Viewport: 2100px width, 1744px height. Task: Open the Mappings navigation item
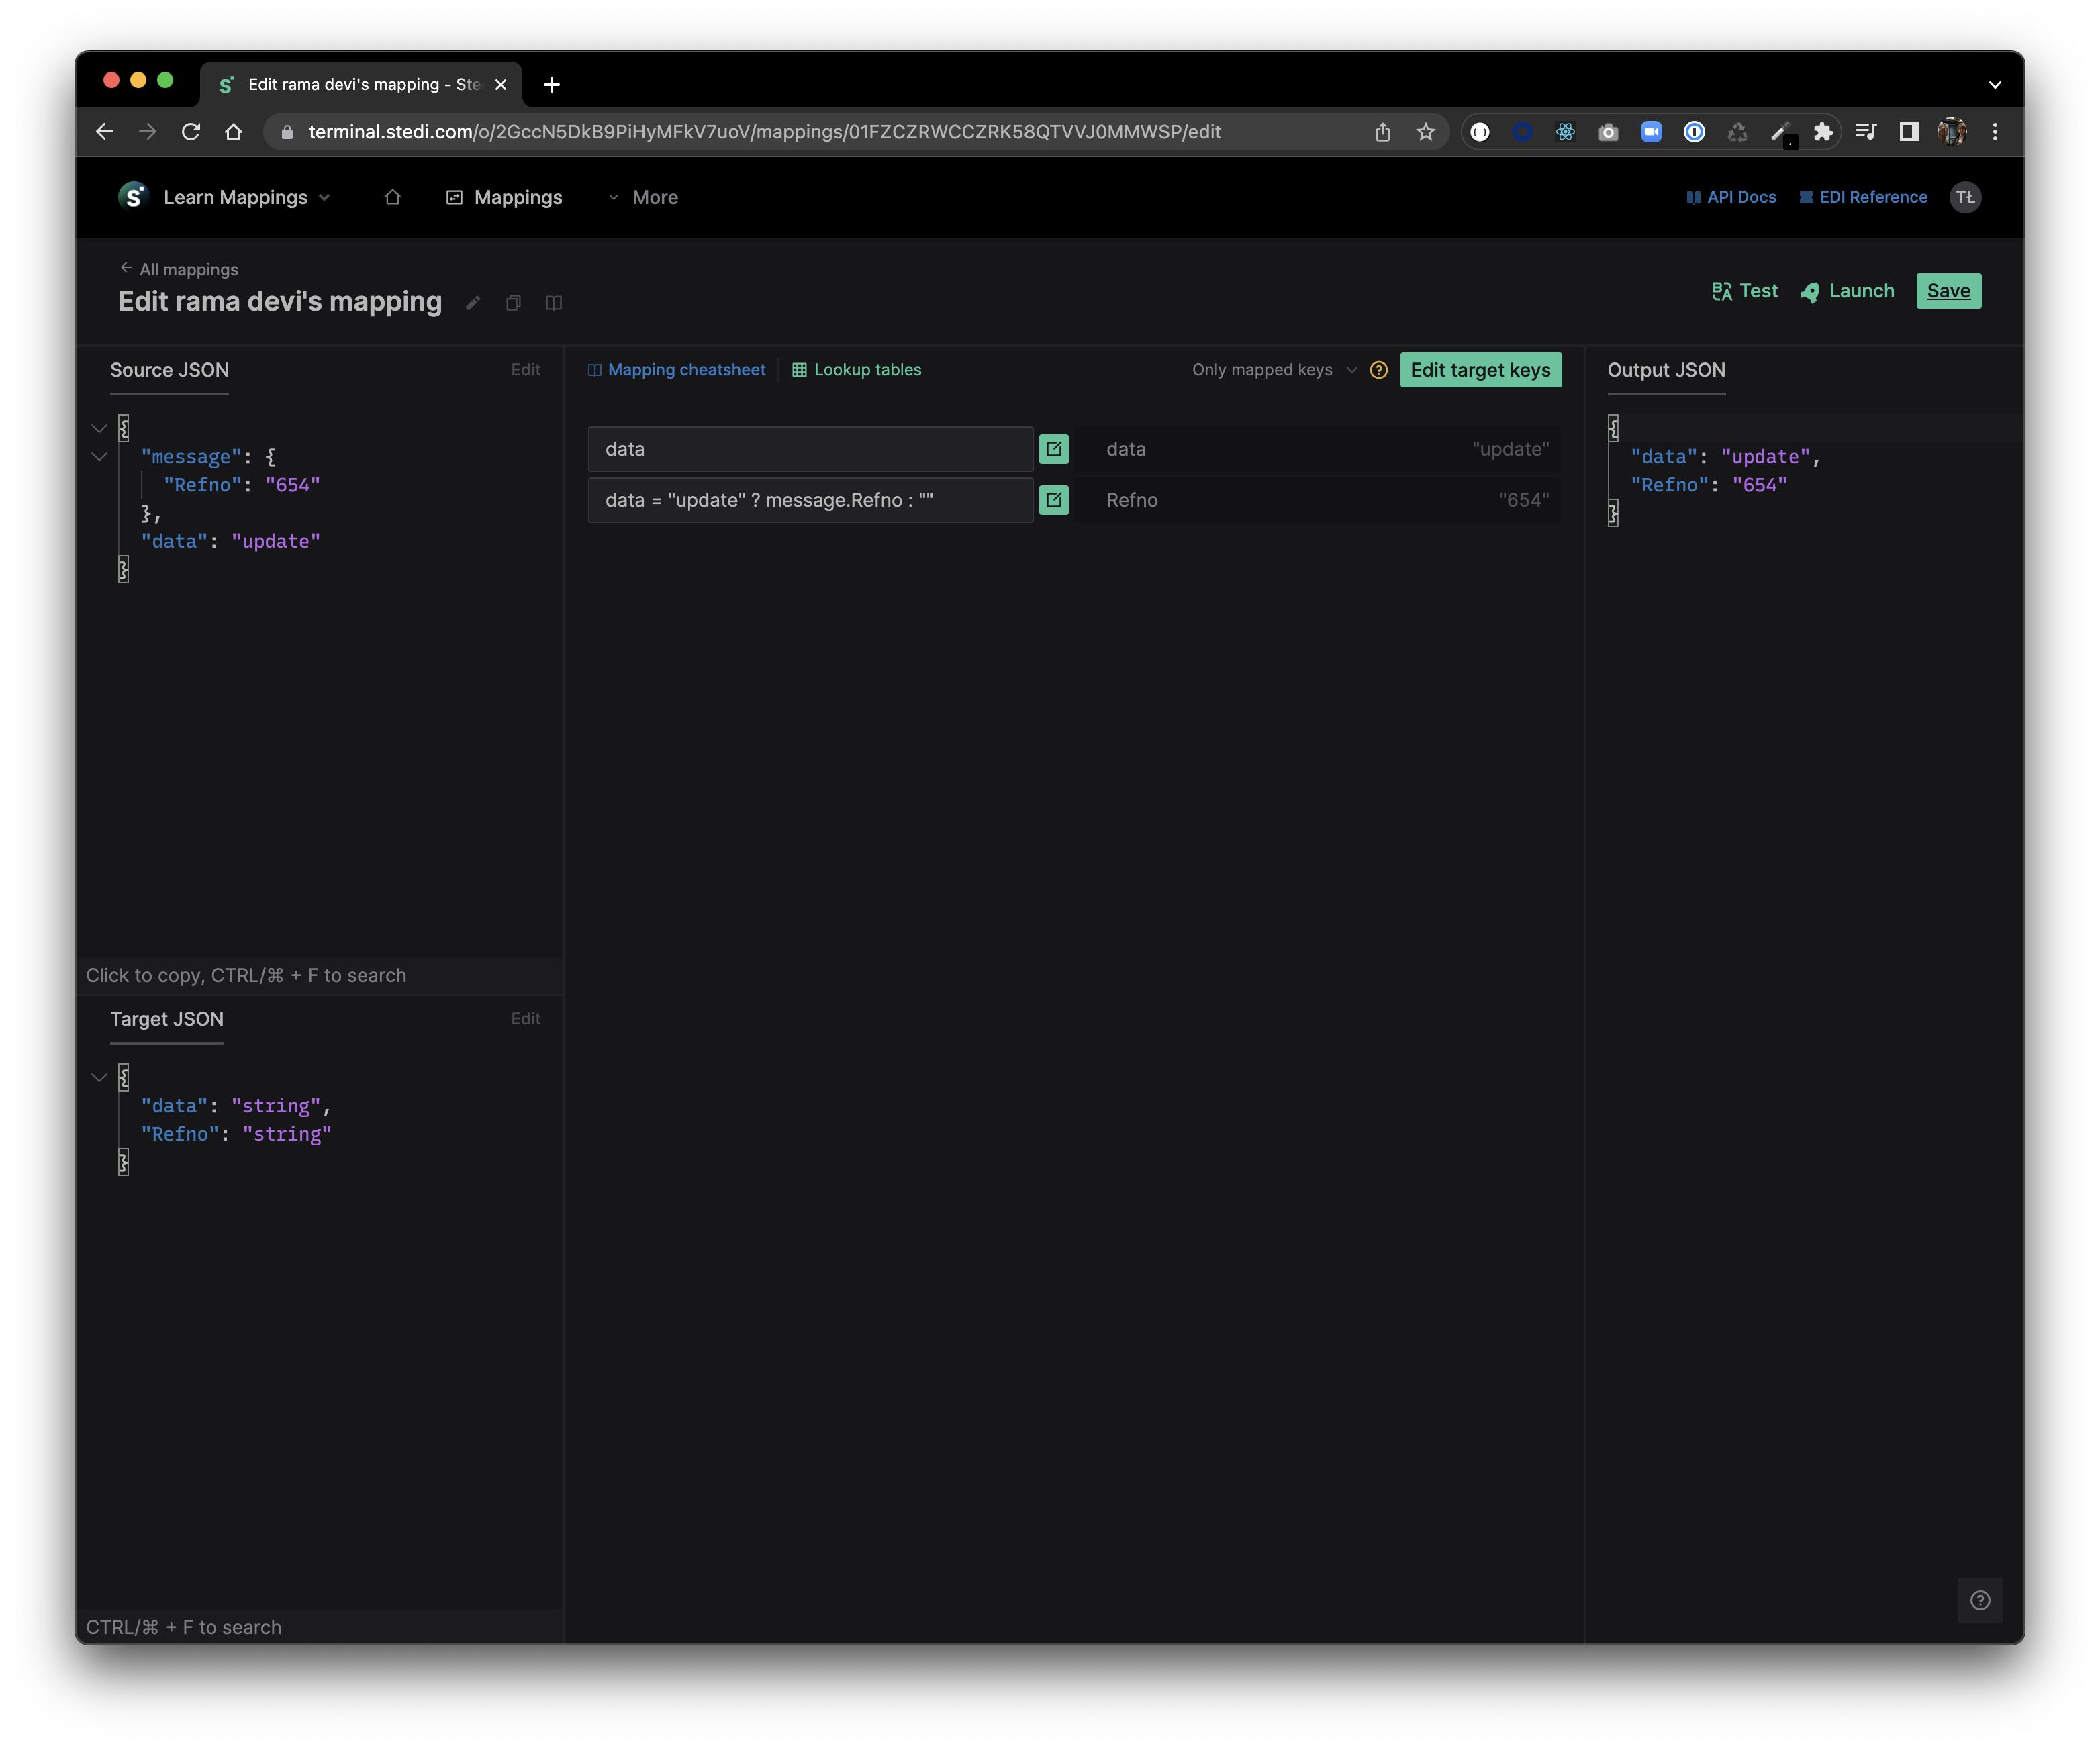coord(504,197)
